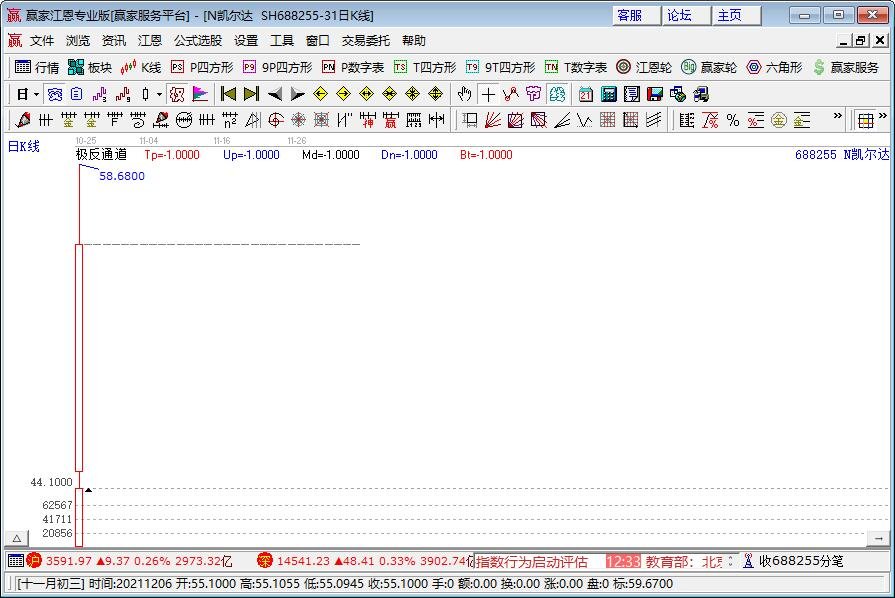Click the 行情 market quotes toolbar button
Image resolution: width=895 pixels, height=598 pixels.
tap(37, 67)
